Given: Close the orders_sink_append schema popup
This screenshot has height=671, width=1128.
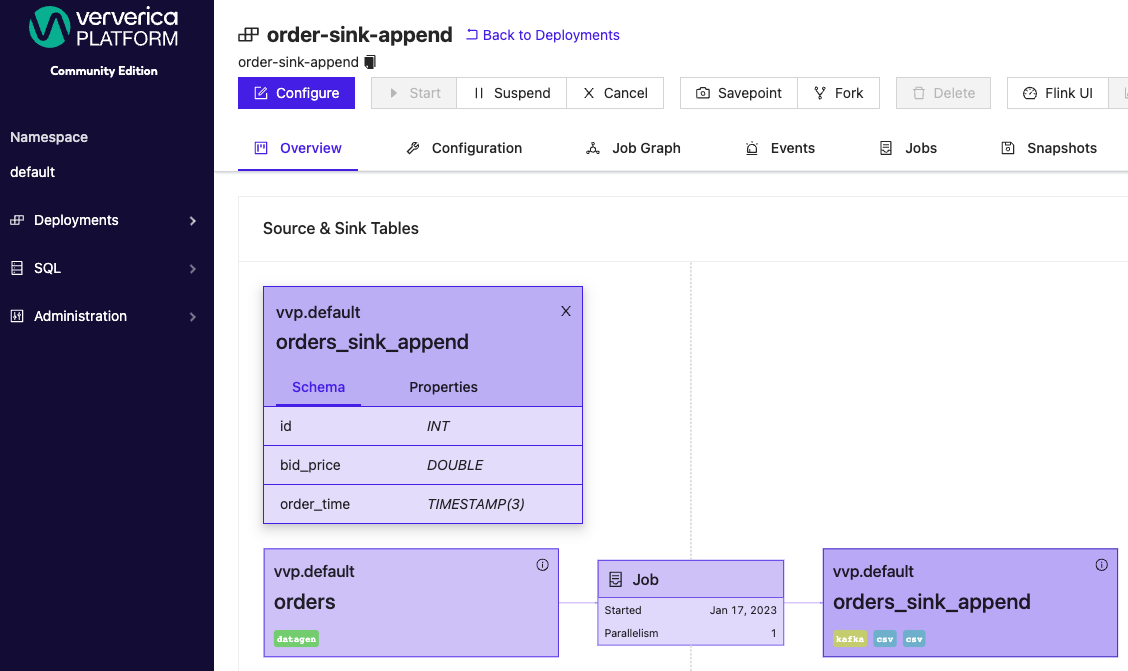Looking at the screenshot, I should coord(565,311).
